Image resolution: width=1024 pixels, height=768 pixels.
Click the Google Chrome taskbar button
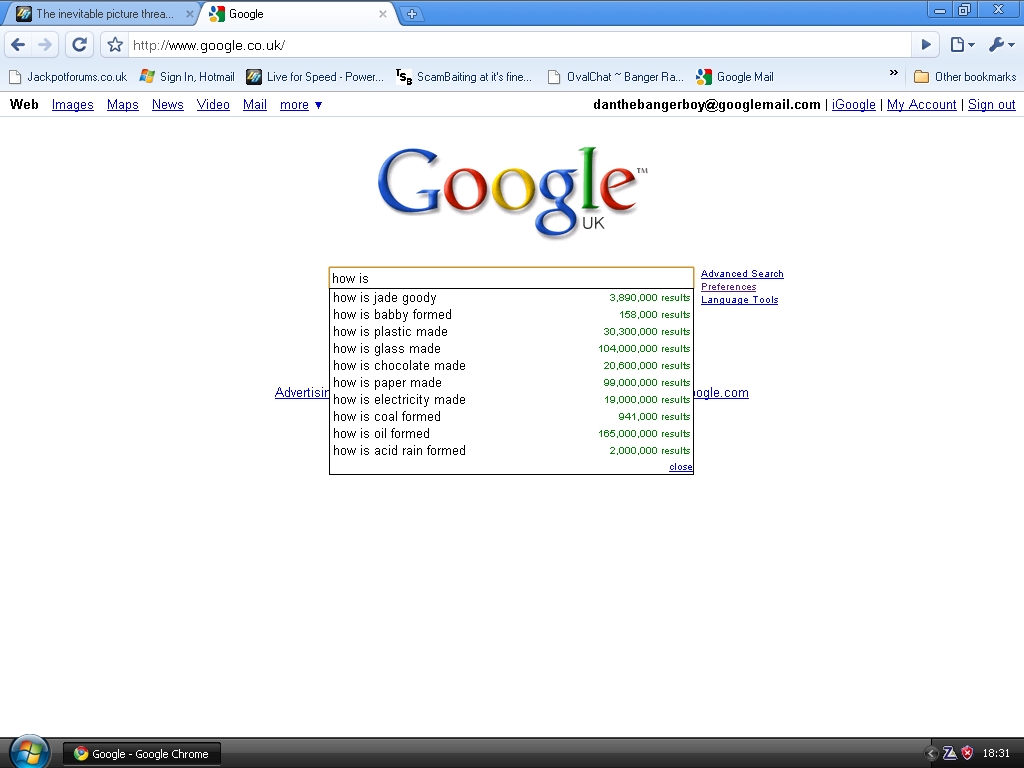[x=142, y=754]
